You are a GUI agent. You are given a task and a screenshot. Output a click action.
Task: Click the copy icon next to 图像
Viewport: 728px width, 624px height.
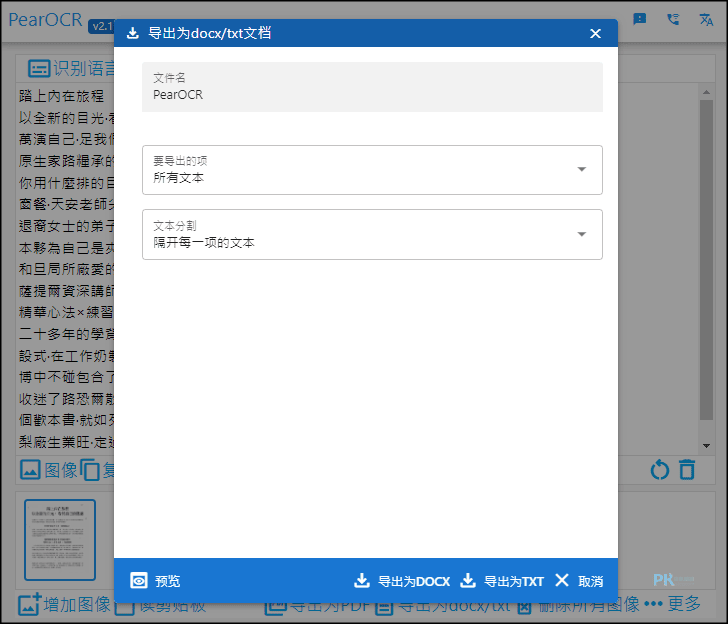click(x=90, y=470)
